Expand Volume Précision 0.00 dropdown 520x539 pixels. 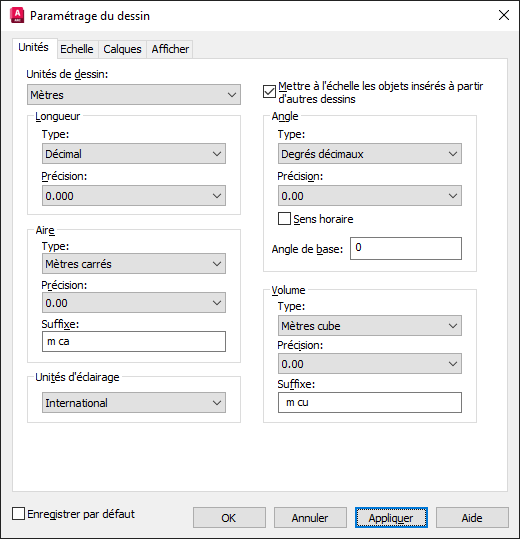(369, 364)
